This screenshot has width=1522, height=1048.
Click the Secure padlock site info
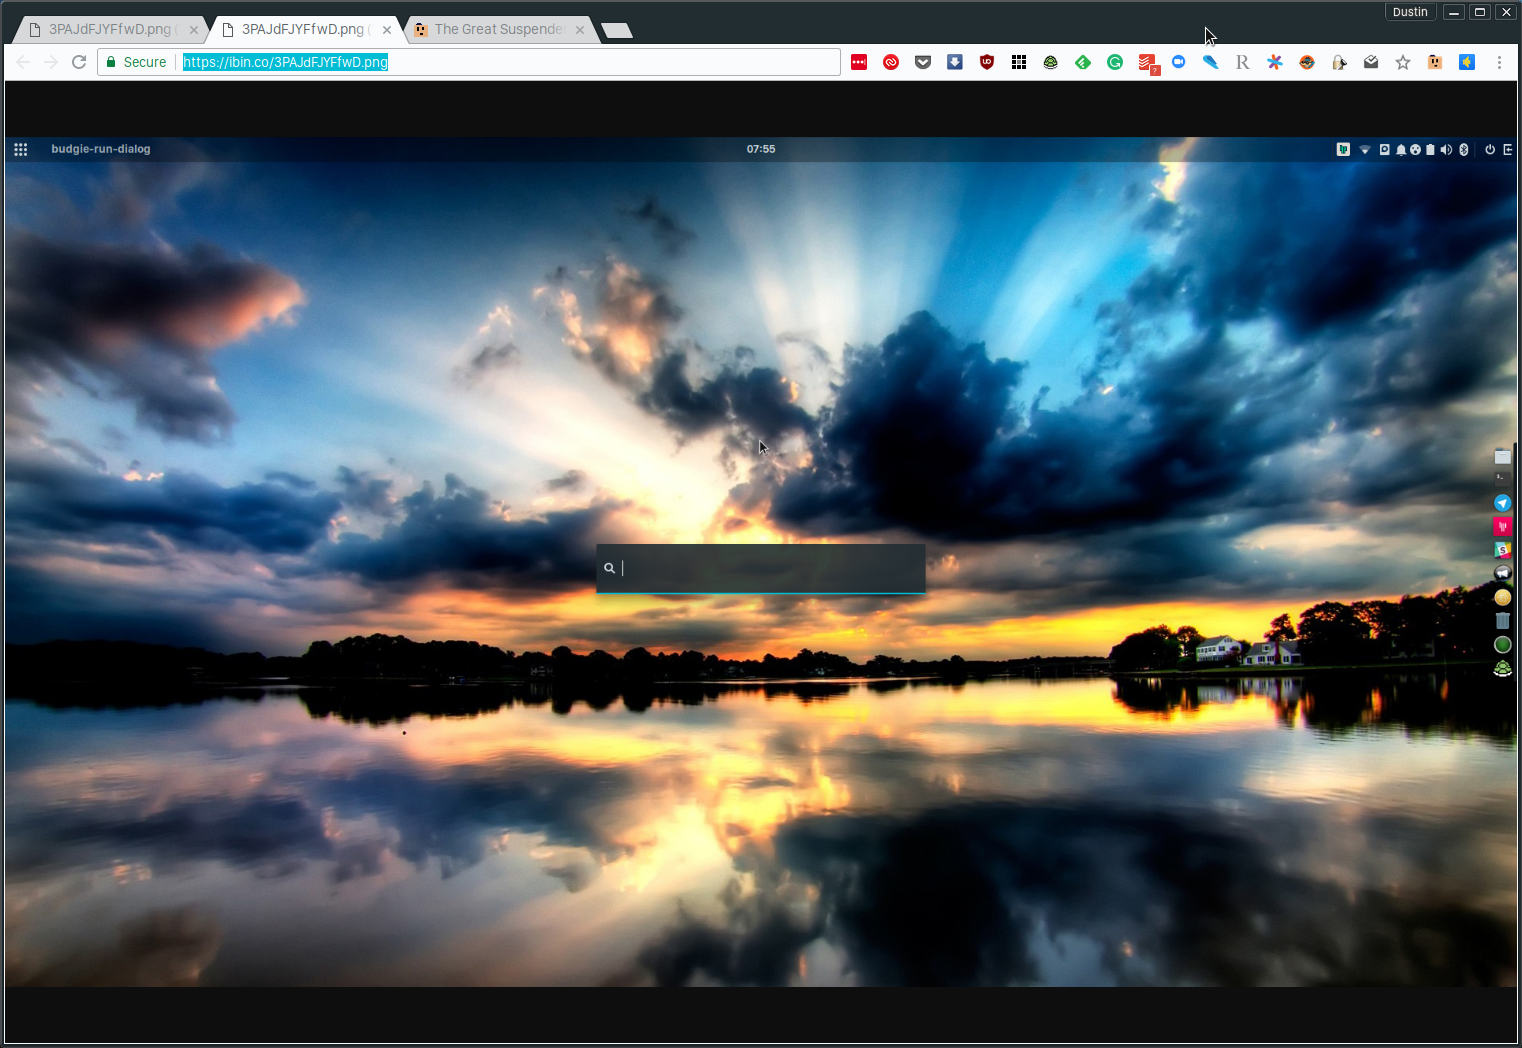coord(136,62)
